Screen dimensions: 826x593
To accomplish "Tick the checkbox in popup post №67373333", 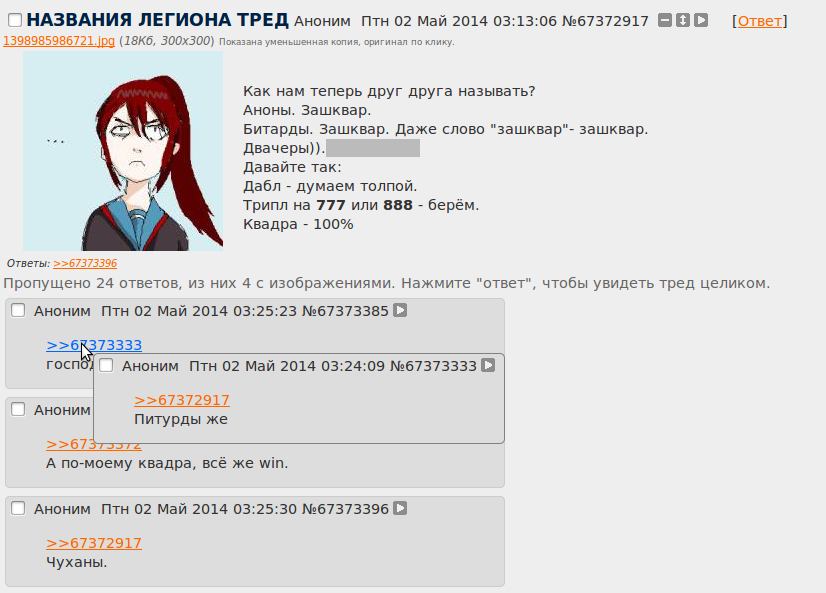I will [x=106, y=365].
